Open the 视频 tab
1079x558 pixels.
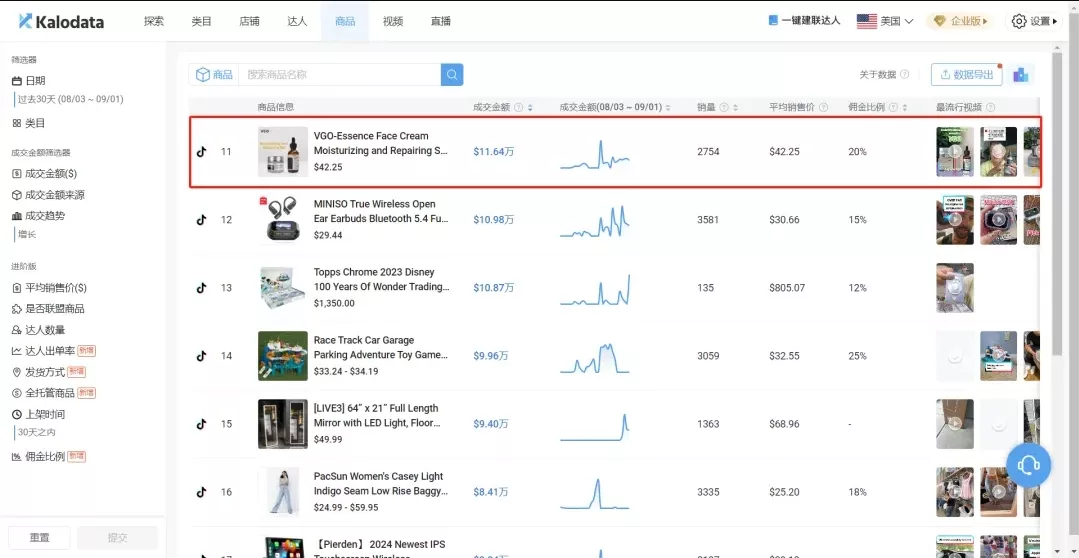tap(393, 21)
